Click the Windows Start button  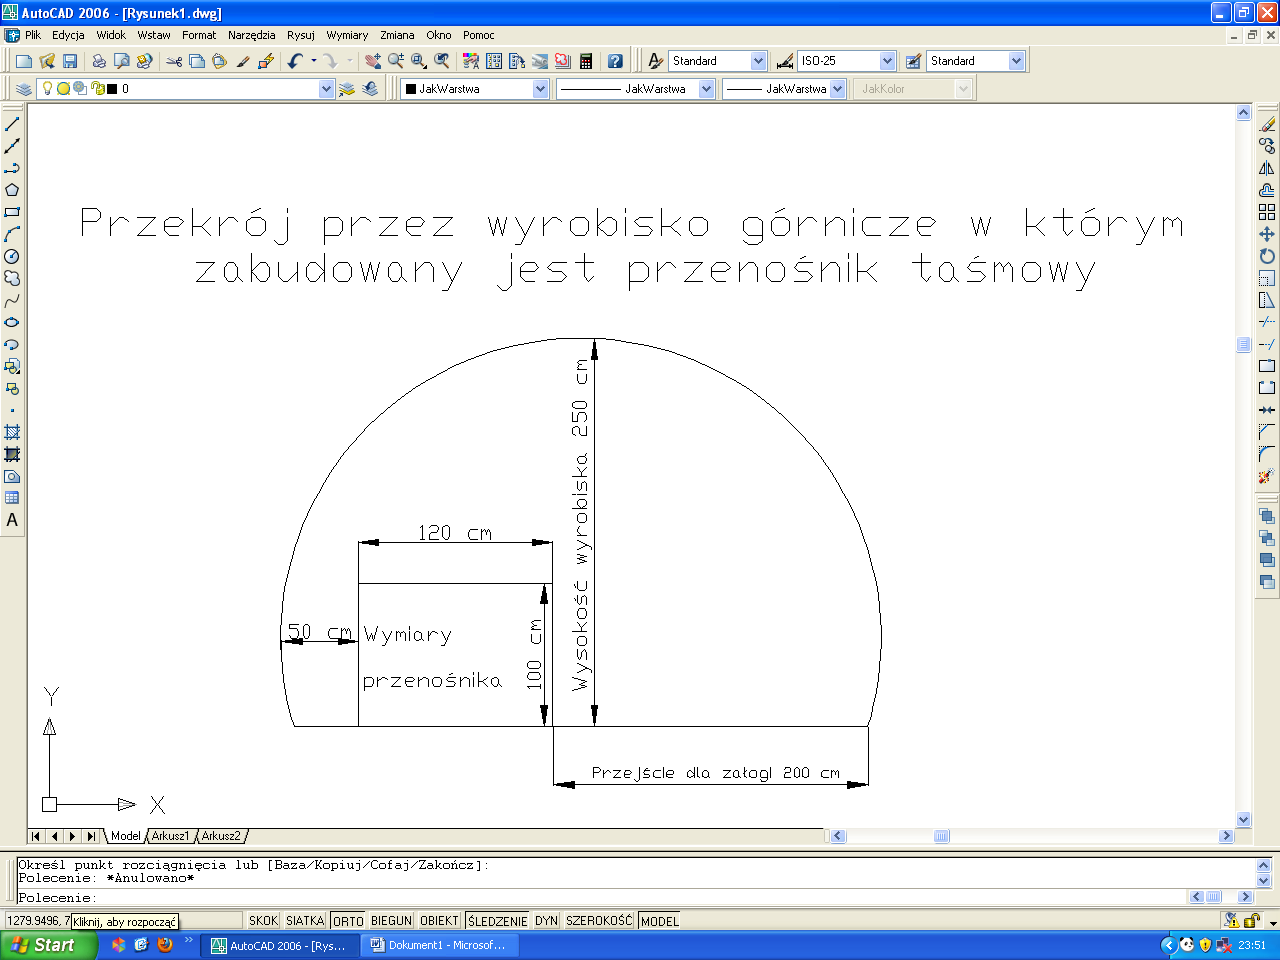coord(46,945)
